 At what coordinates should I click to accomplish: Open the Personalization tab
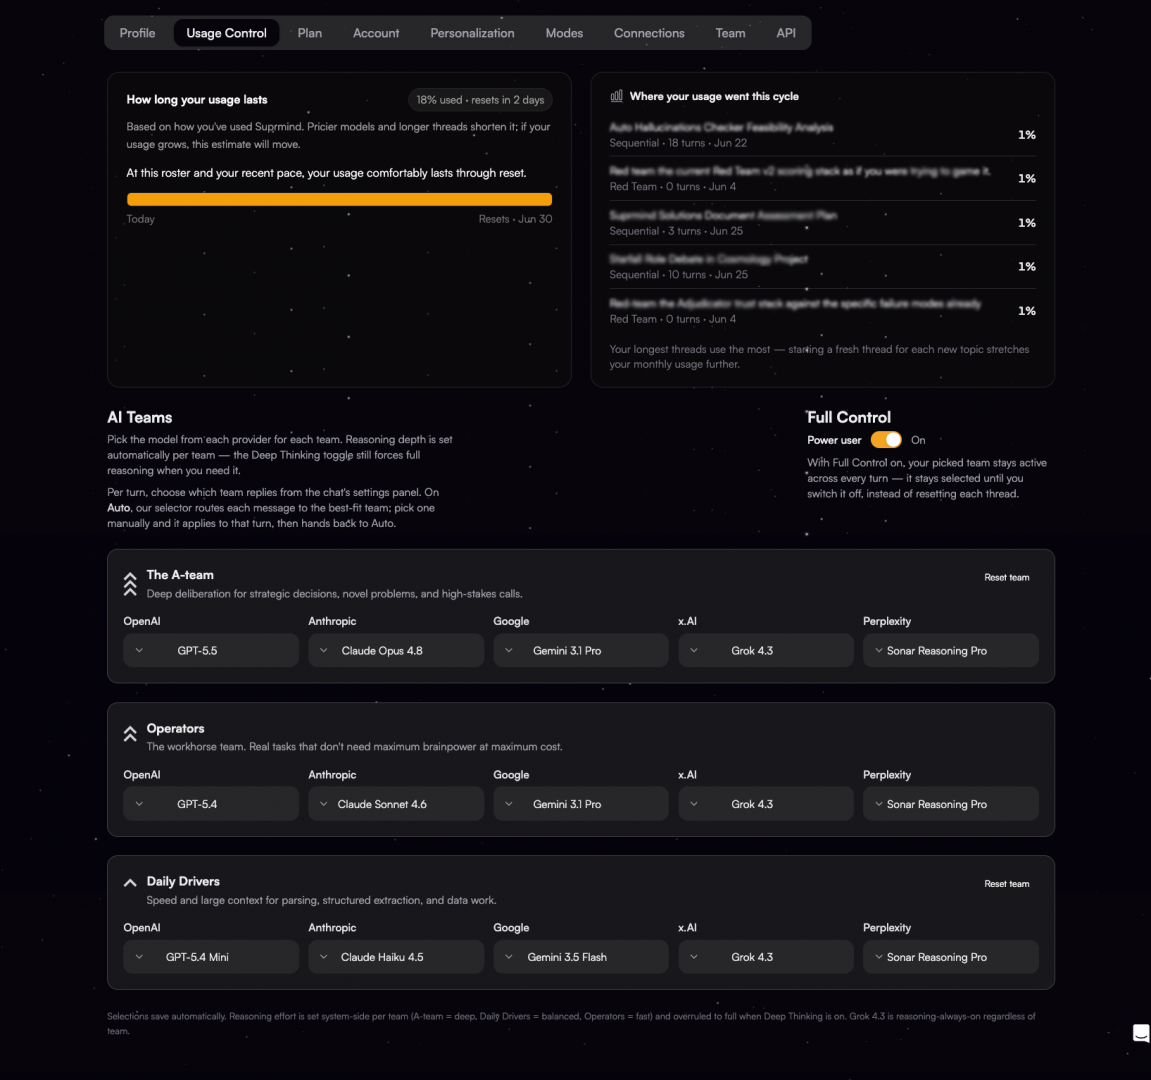[x=472, y=33]
